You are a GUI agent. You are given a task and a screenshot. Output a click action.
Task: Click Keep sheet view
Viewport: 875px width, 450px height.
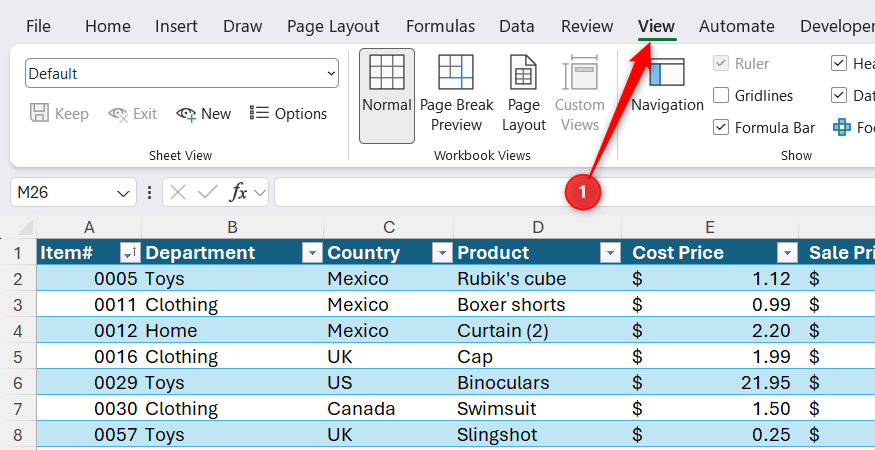(59, 114)
